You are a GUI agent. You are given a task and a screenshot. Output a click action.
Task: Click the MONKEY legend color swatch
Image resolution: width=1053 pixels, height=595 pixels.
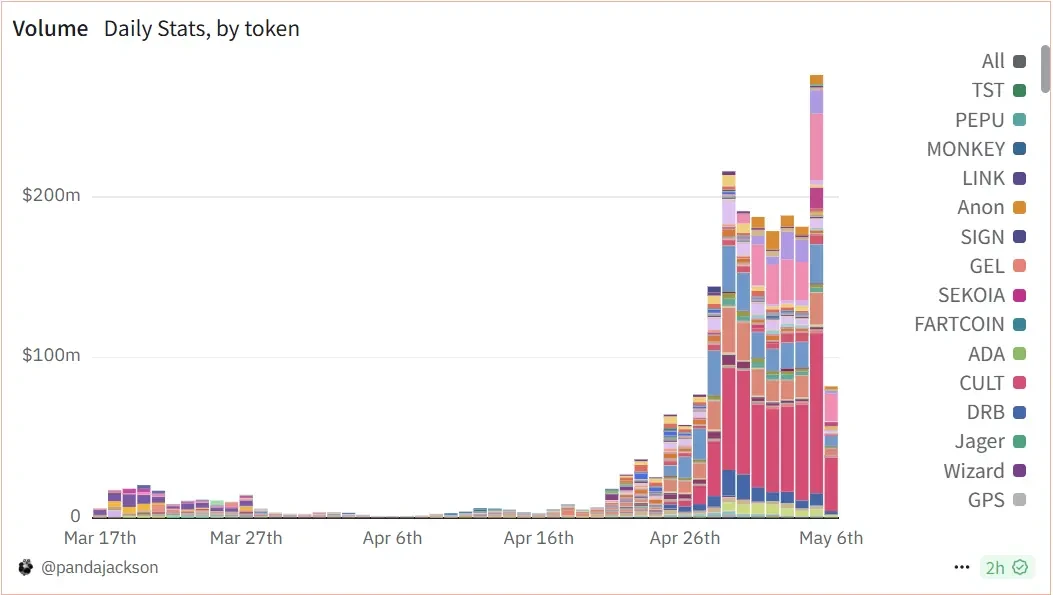tap(1019, 149)
